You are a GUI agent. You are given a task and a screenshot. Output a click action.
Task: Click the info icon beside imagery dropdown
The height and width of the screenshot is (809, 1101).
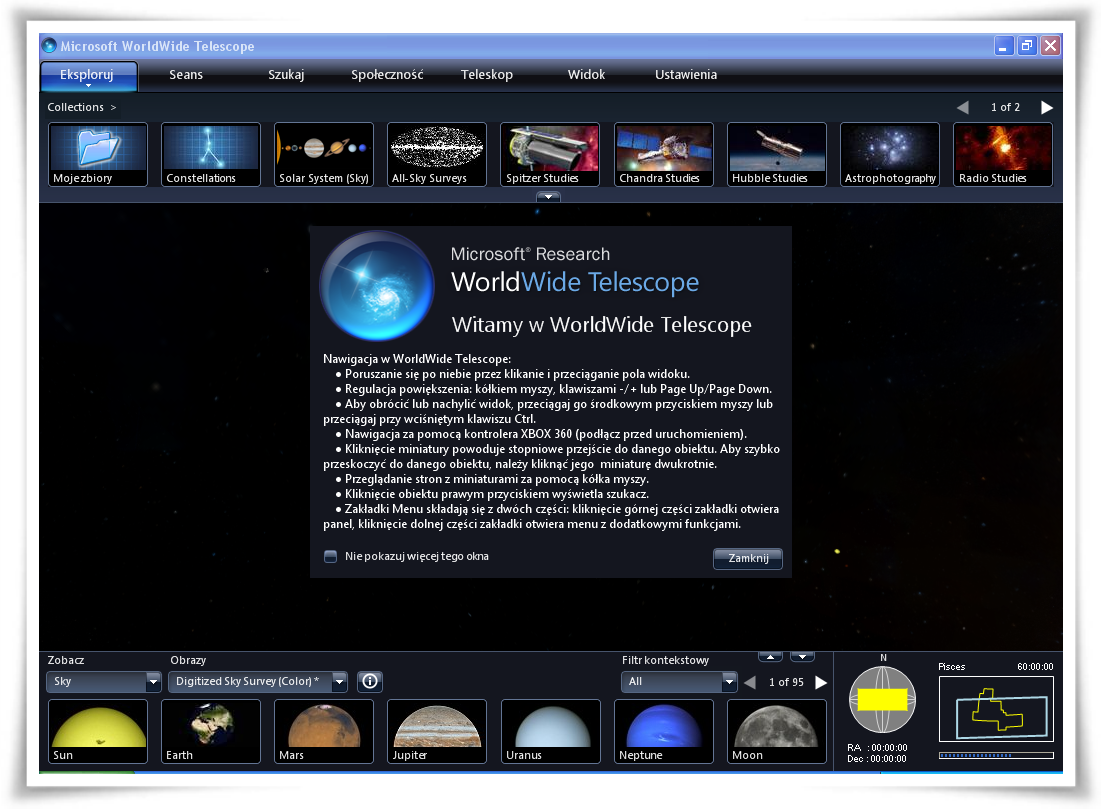coord(370,682)
